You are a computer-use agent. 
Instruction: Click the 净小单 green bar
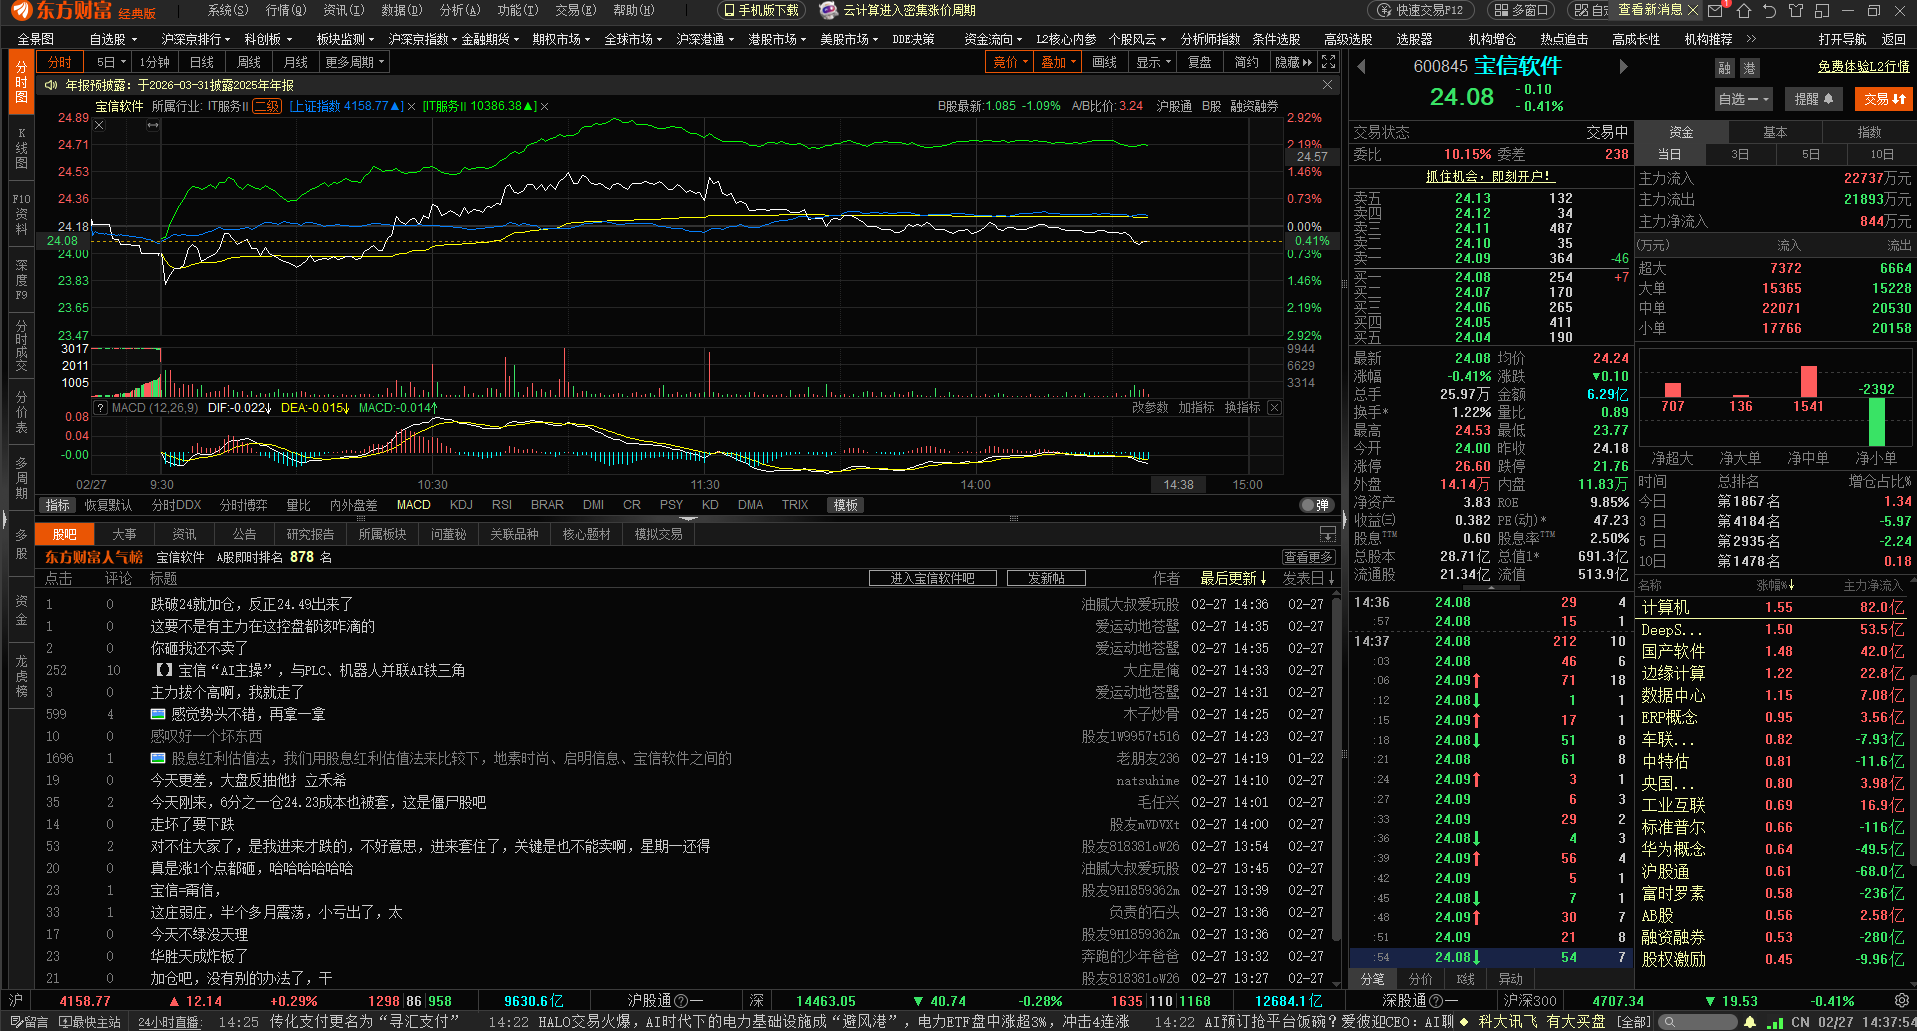(1877, 422)
